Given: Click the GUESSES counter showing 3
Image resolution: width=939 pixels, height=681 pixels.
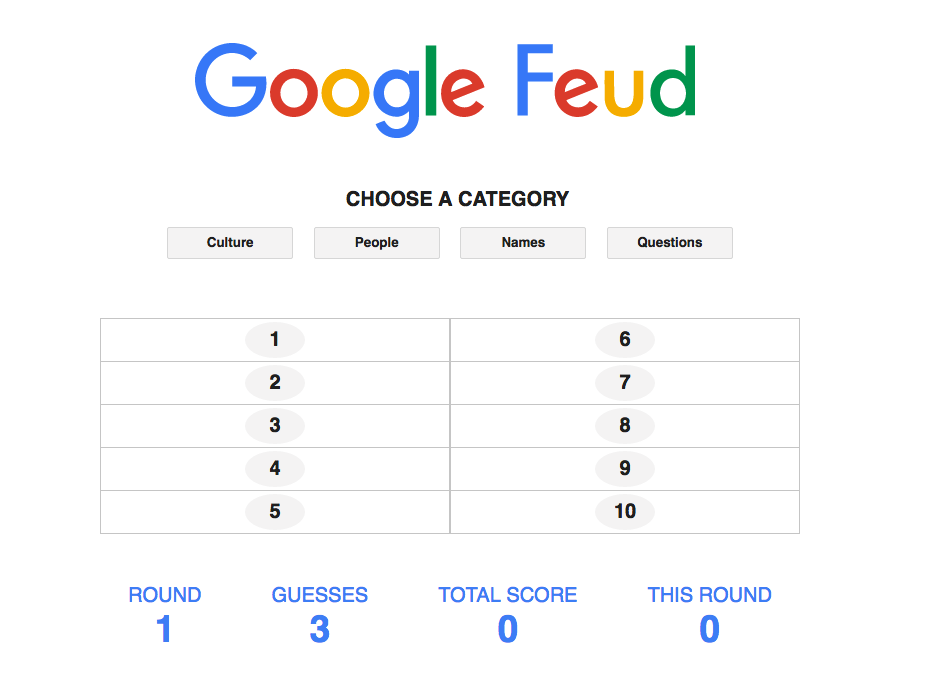Looking at the screenshot, I should click(x=319, y=628).
